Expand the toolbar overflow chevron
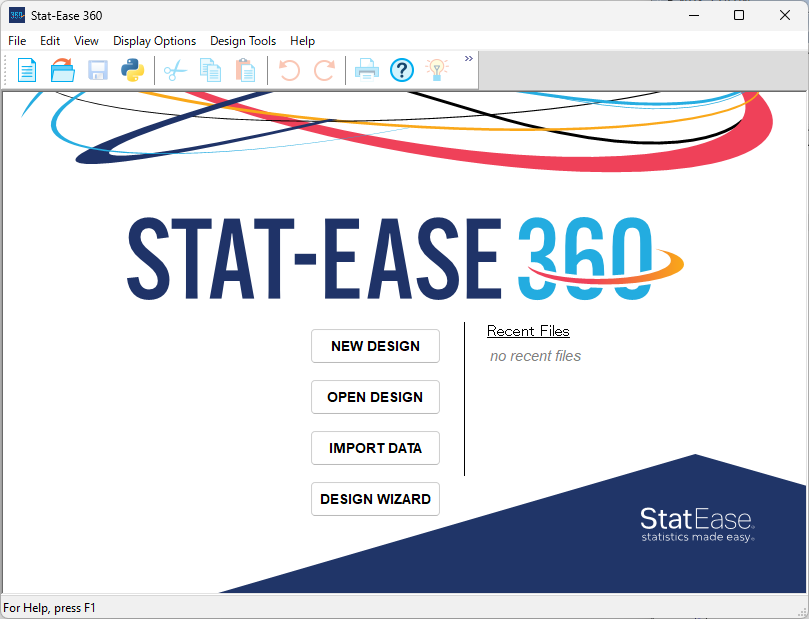Image resolution: width=809 pixels, height=619 pixels. pyautogui.click(x=468, y=59)
